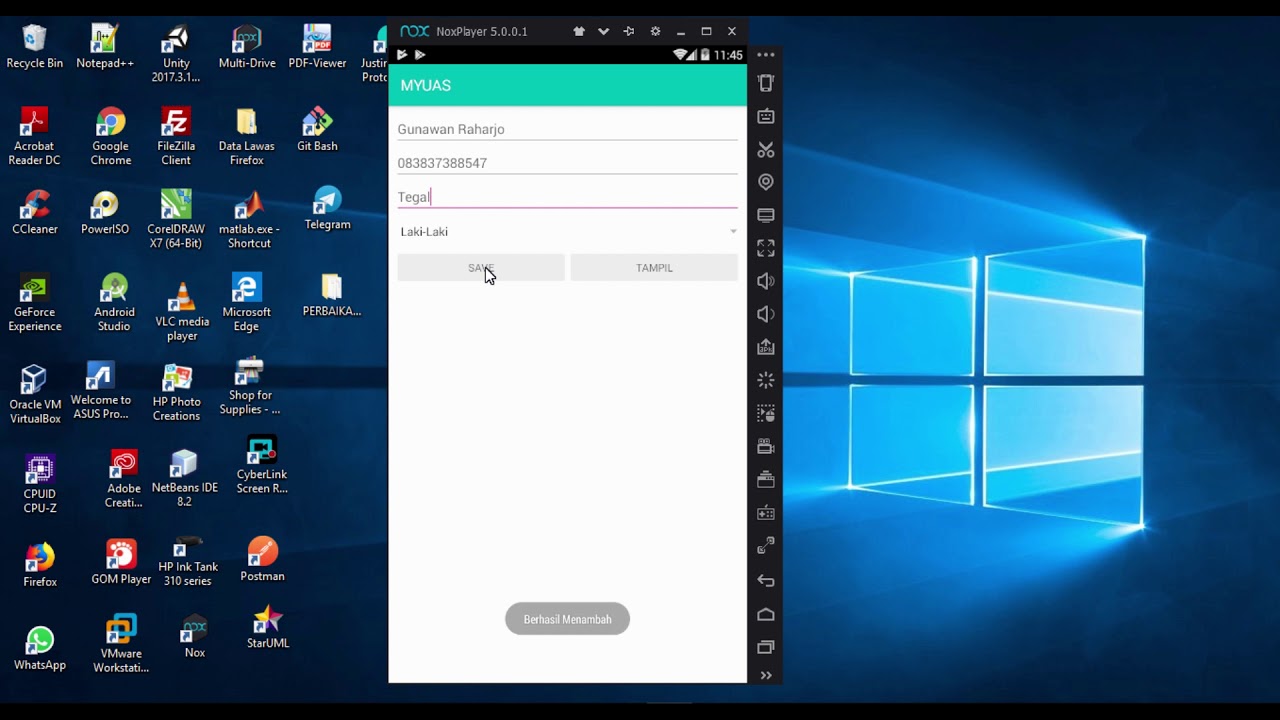The width and height of the screenshot is (1280, 720).
Task: Select the FileZilla Client desktop icon
Action: tap(176, 137)
